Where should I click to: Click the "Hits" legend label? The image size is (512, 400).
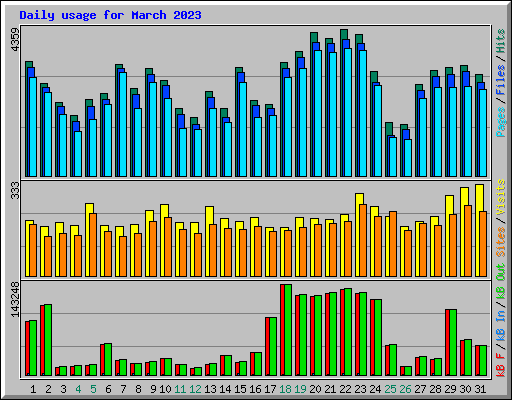501,41
